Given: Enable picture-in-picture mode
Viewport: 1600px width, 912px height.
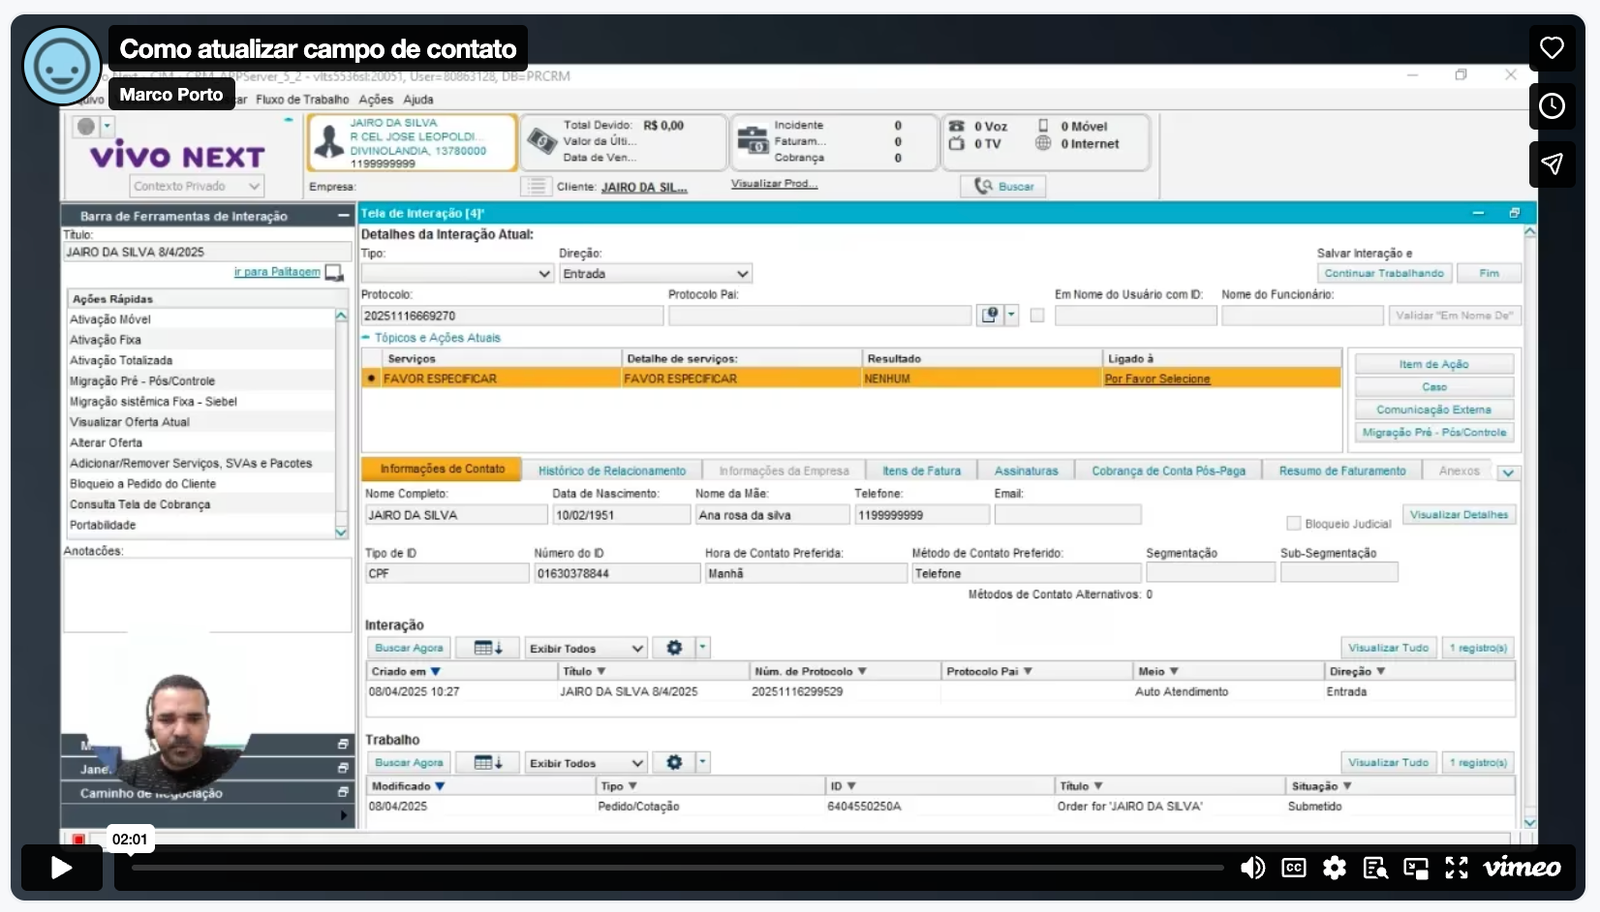Looking at the screenshot, I should tap(1416, 868).
